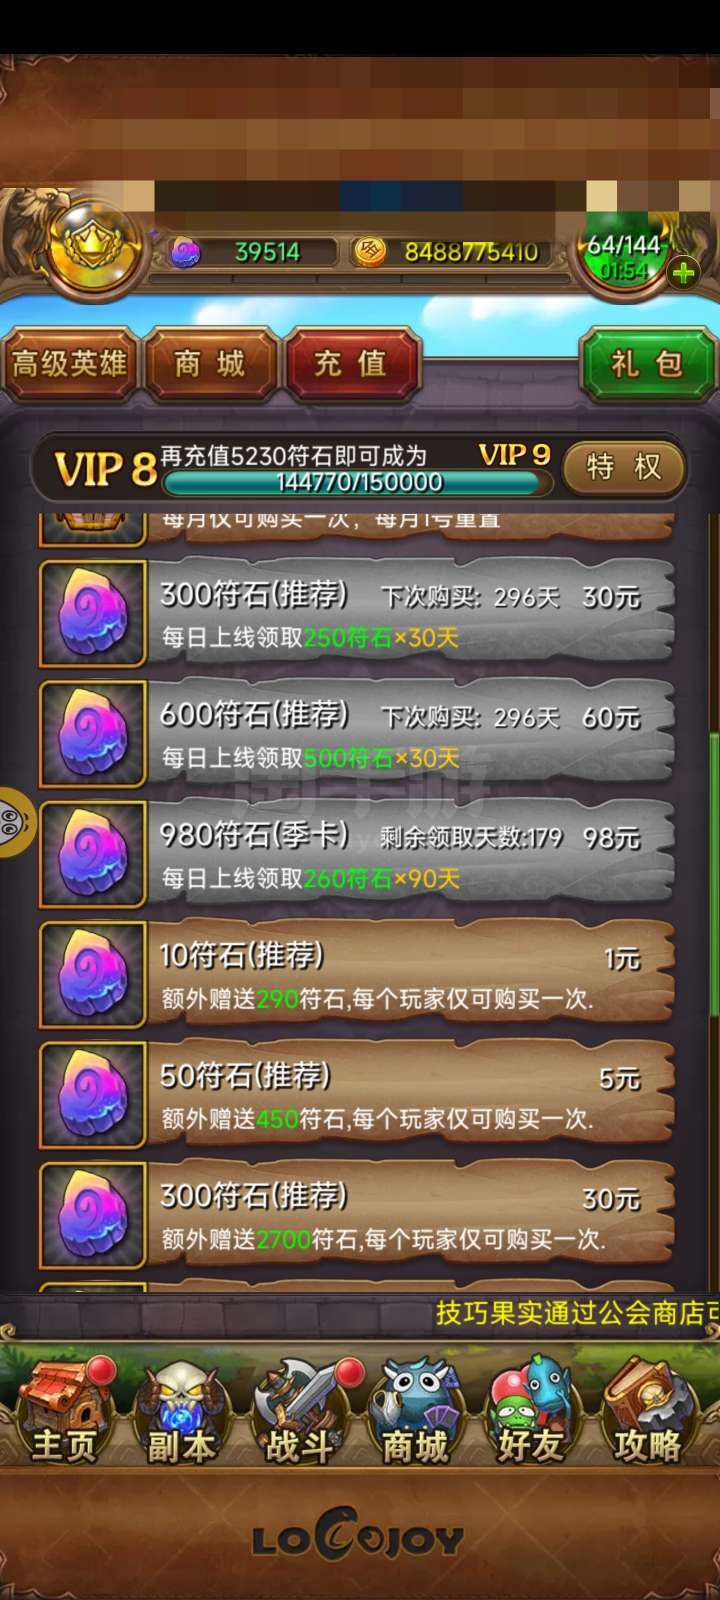The width and height of the screenshot is (720, 1600).
Task: Tap the gold coin currency icon
Action: [x=370, y=252]
